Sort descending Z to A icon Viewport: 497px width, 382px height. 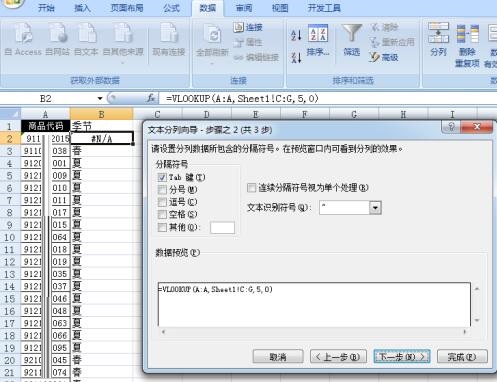point(296,57)
